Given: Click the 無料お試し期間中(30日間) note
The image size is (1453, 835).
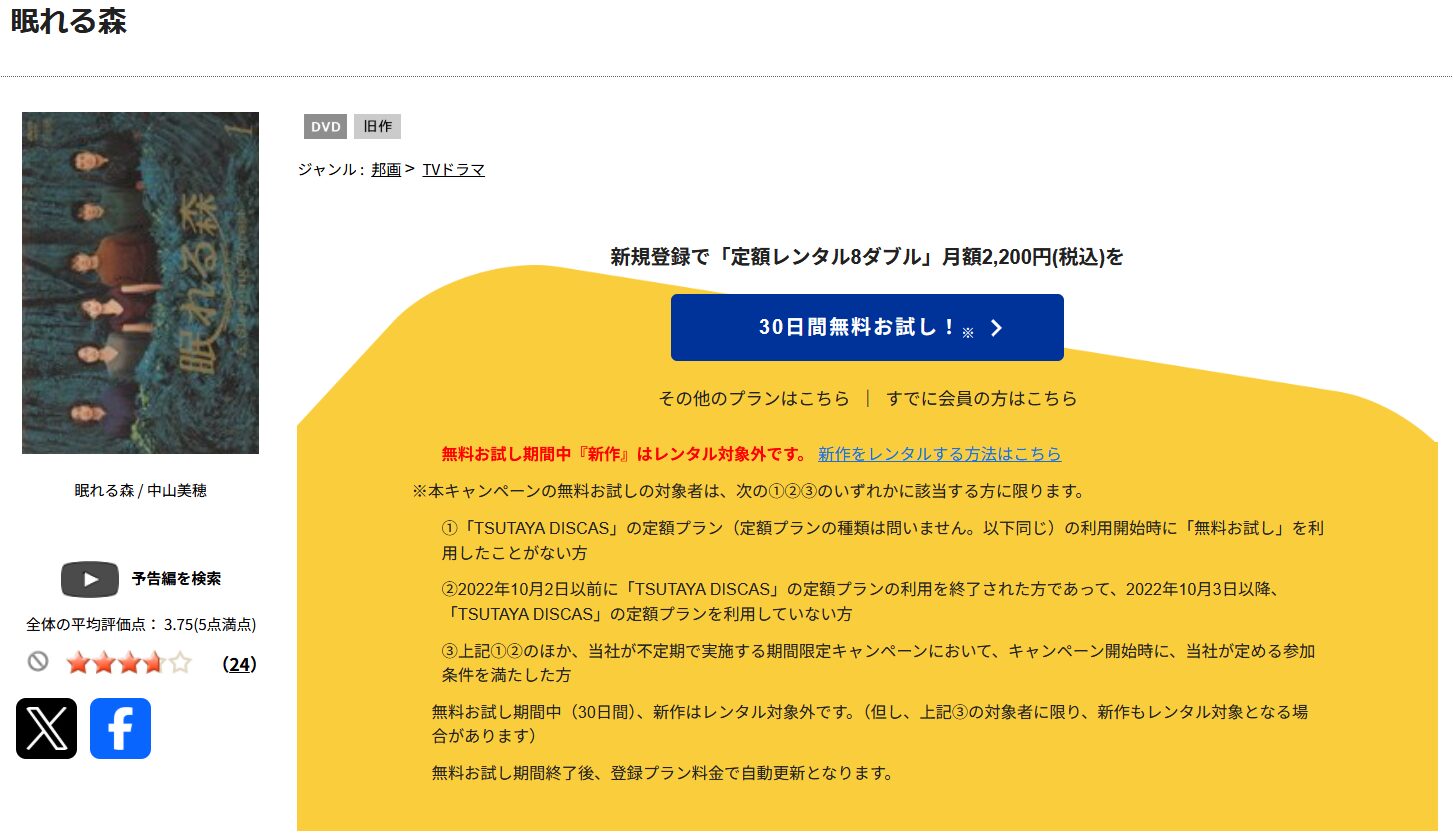Looking at the screenshot, I should 870,724.
